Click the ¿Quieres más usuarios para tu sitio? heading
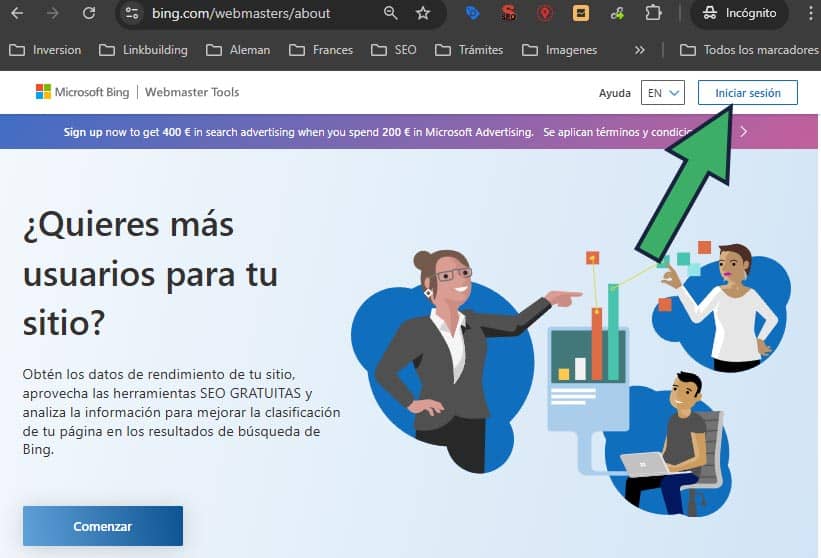 (150, 274)
